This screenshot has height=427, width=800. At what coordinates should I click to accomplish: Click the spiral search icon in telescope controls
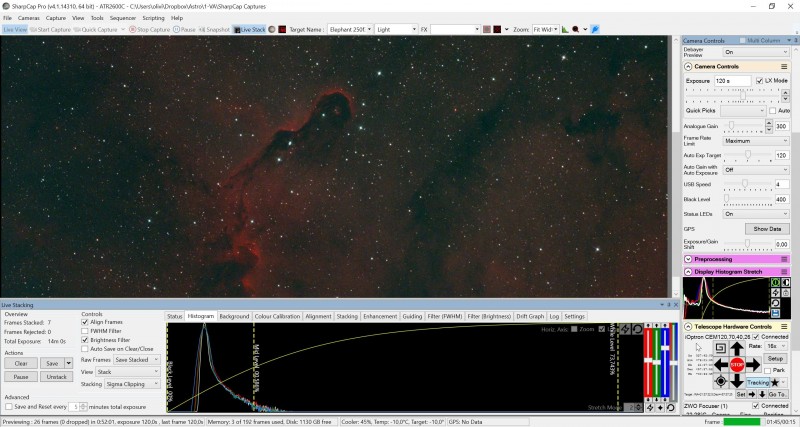pos(720,348)
